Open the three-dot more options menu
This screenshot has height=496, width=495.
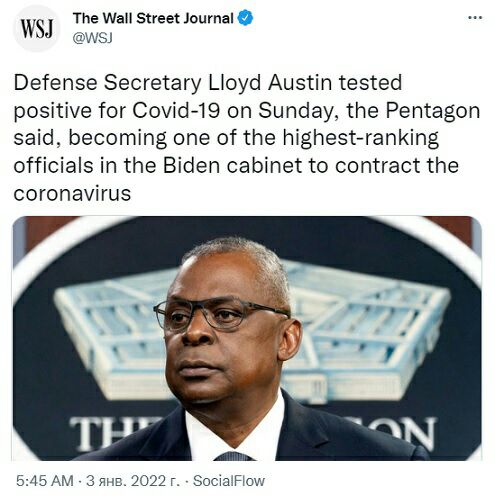pyautogui.click(x=475, y=18)
